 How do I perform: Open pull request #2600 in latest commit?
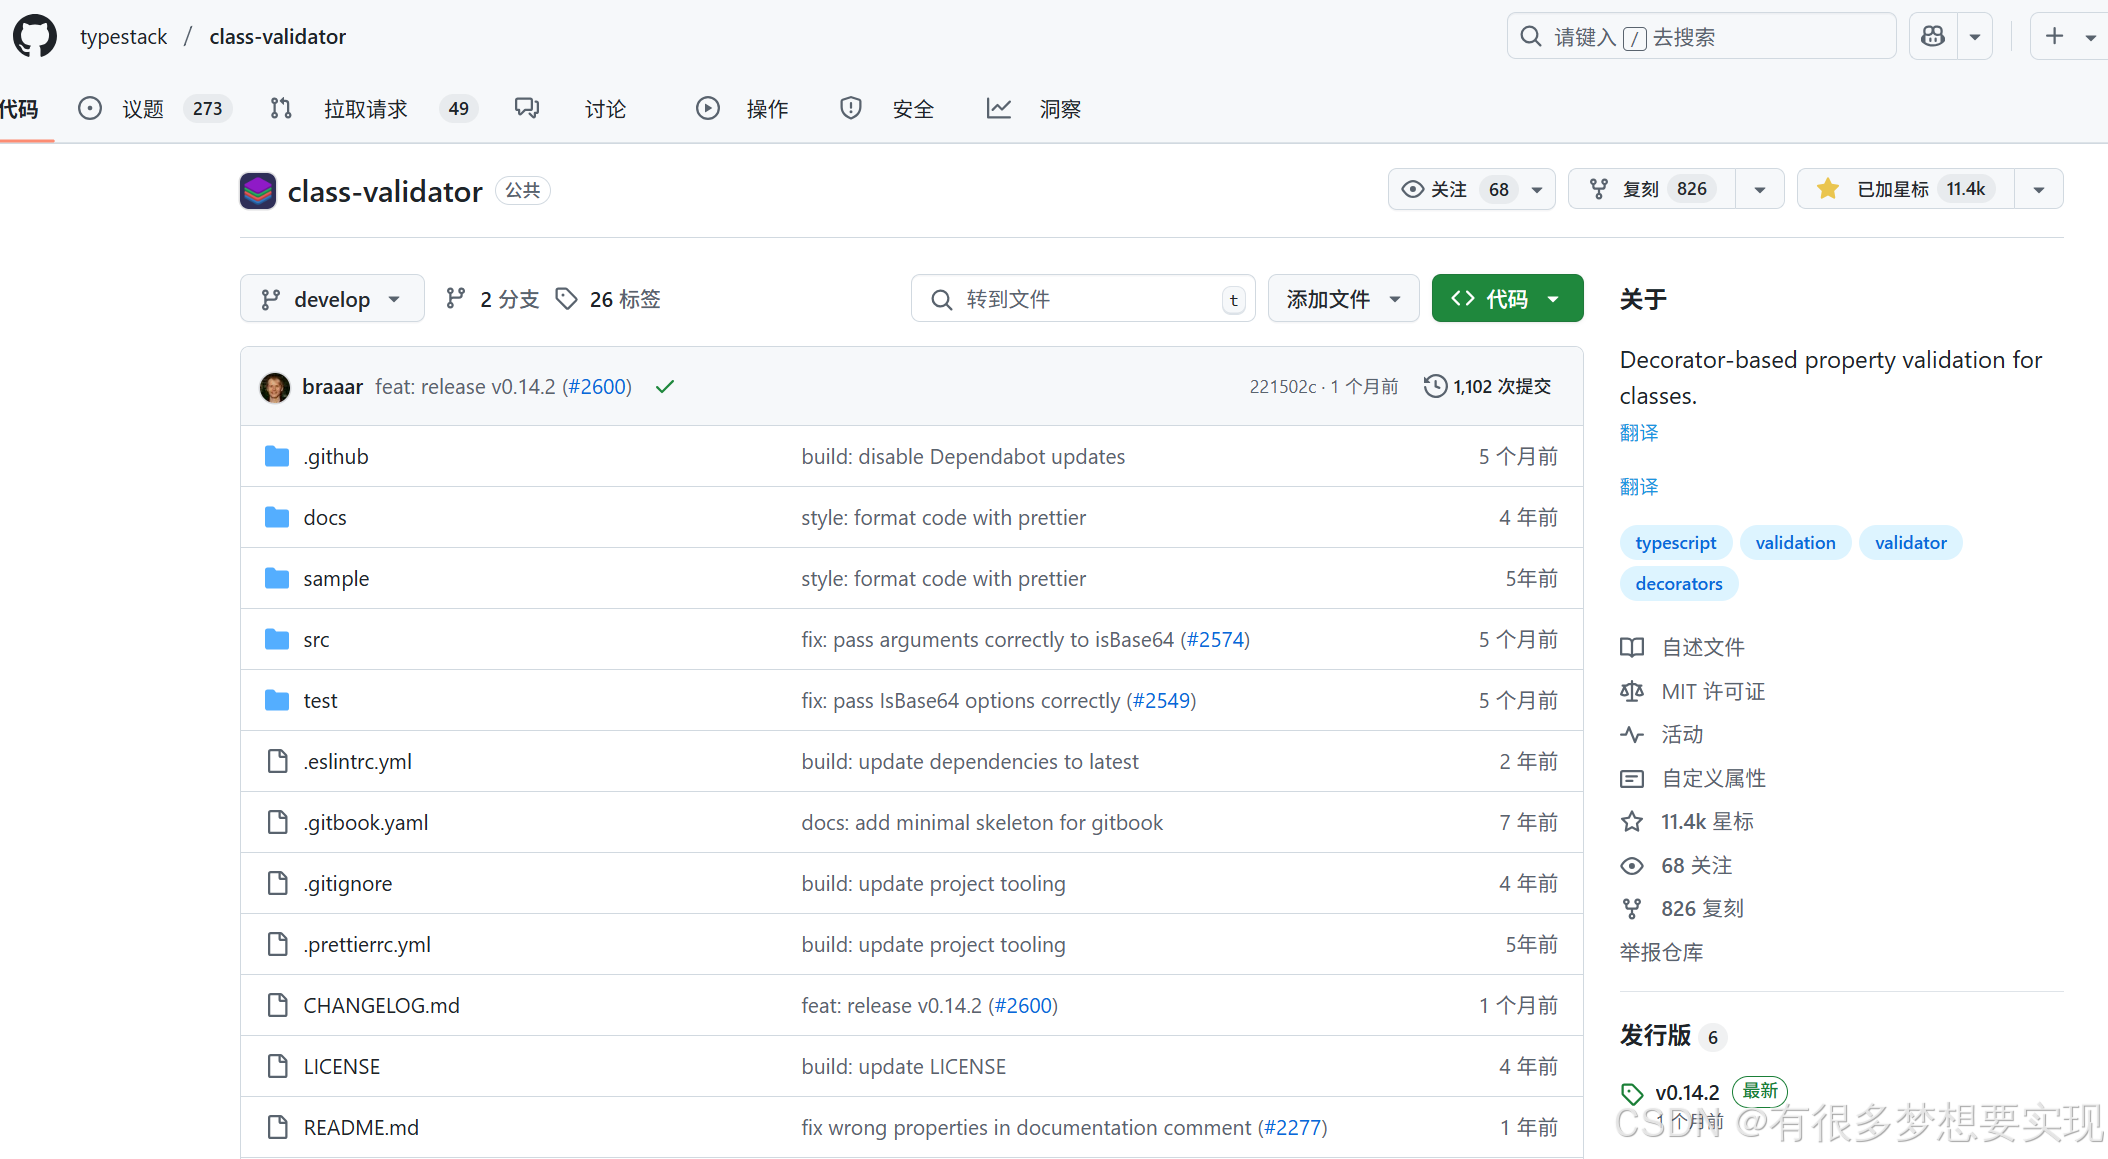[x=597, y=387]
